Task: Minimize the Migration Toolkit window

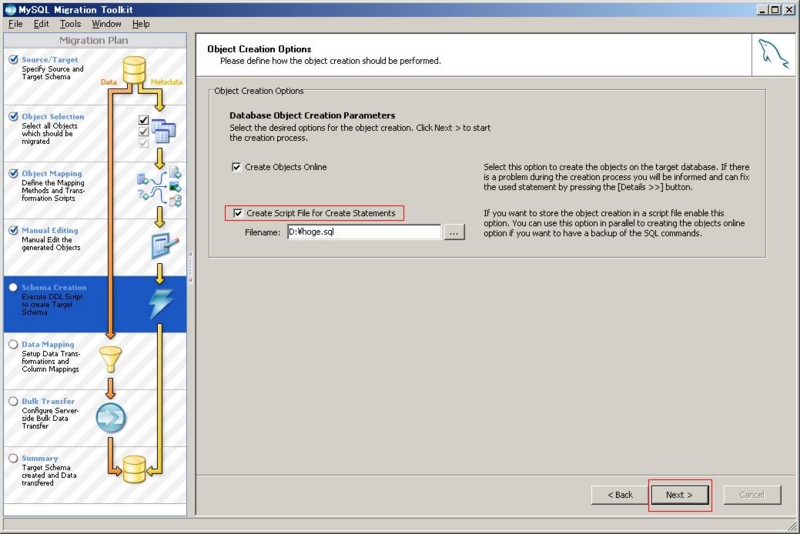Action: (763, 10)
